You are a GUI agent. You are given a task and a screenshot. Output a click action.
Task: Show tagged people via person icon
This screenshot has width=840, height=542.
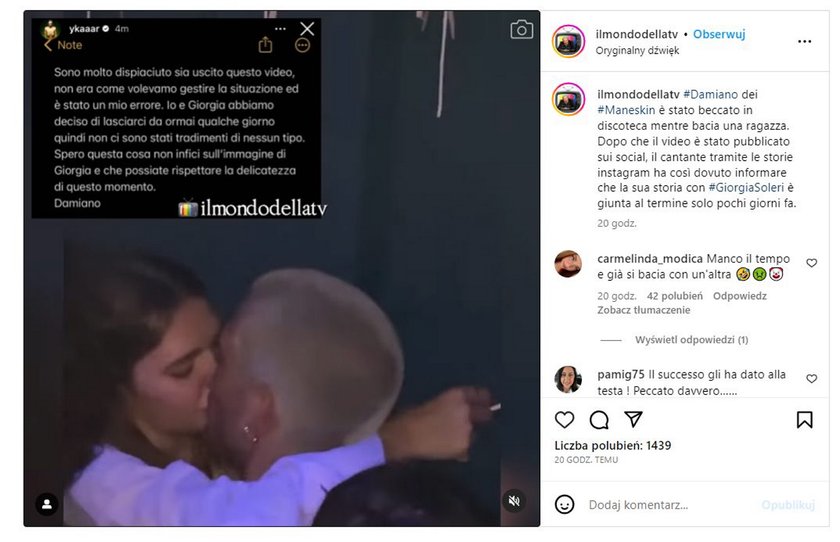point(47,504)
